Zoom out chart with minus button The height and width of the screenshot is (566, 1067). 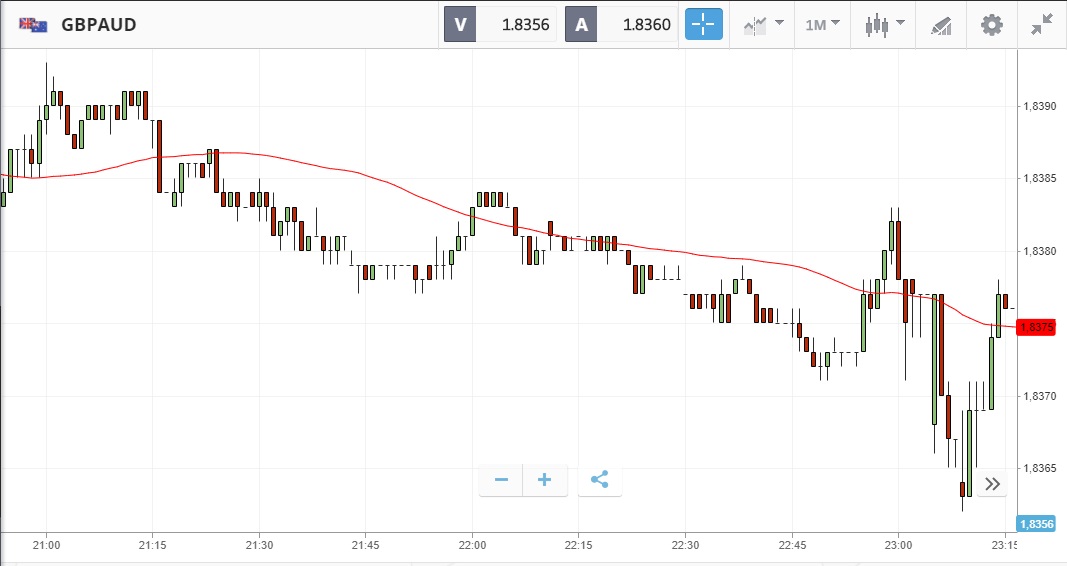(x=501, y=480)
